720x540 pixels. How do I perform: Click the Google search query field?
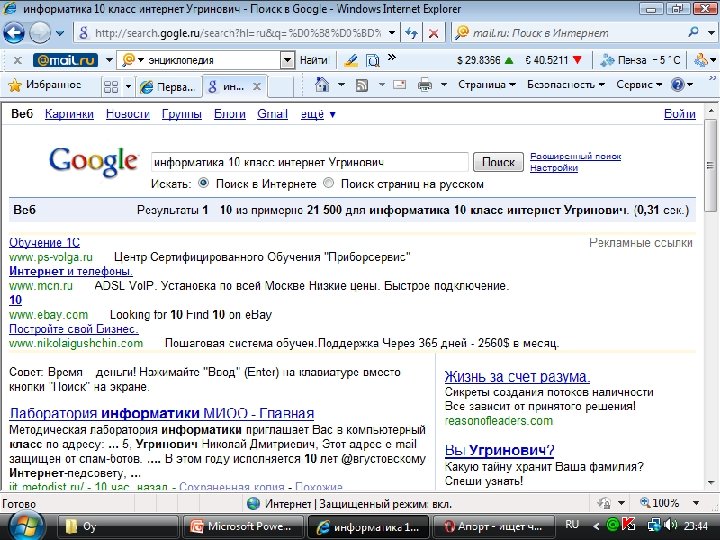(x=309, y=162)
